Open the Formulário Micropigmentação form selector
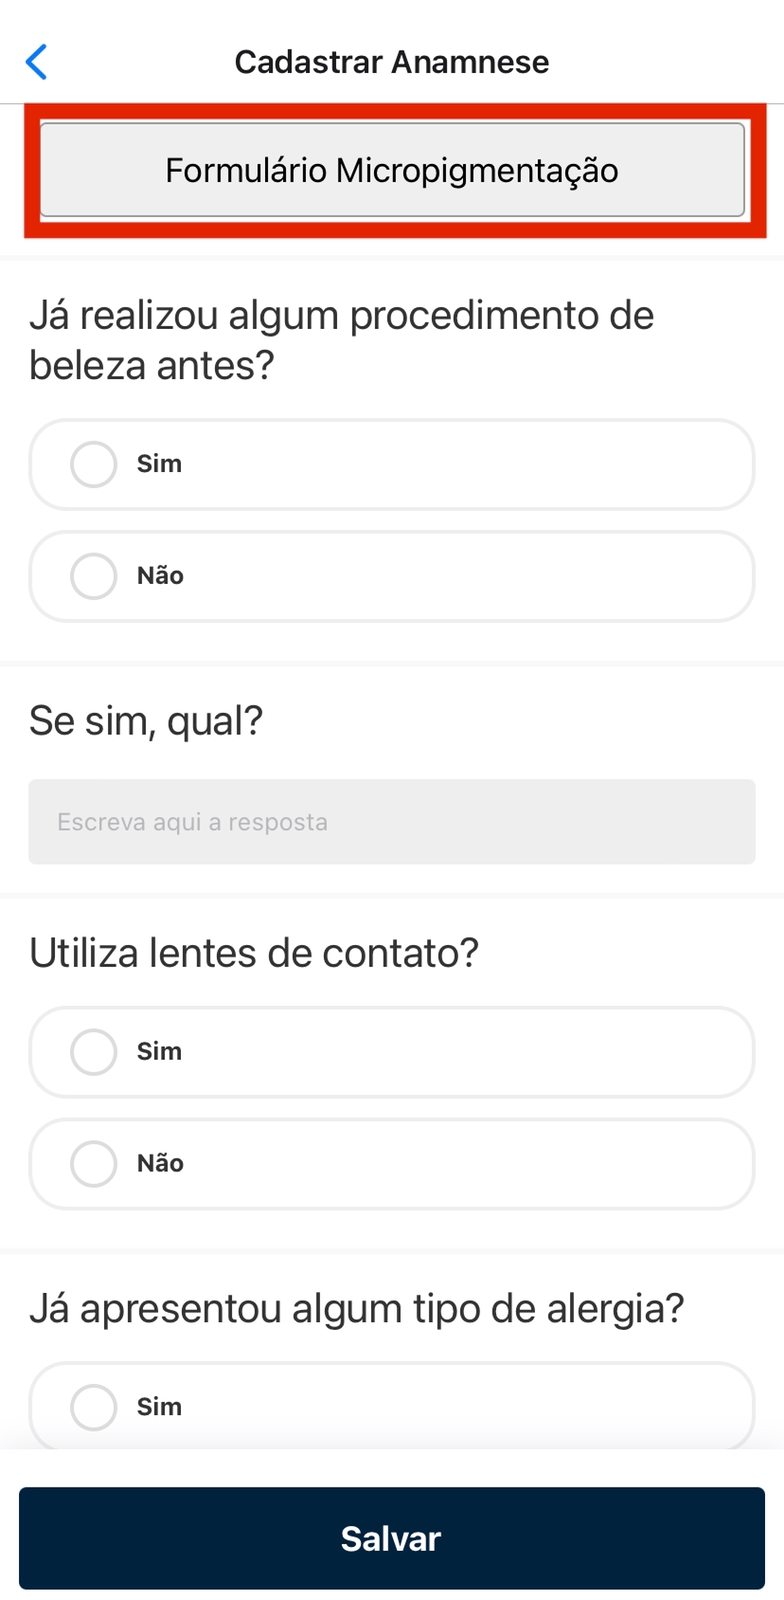 coord(392,170)
